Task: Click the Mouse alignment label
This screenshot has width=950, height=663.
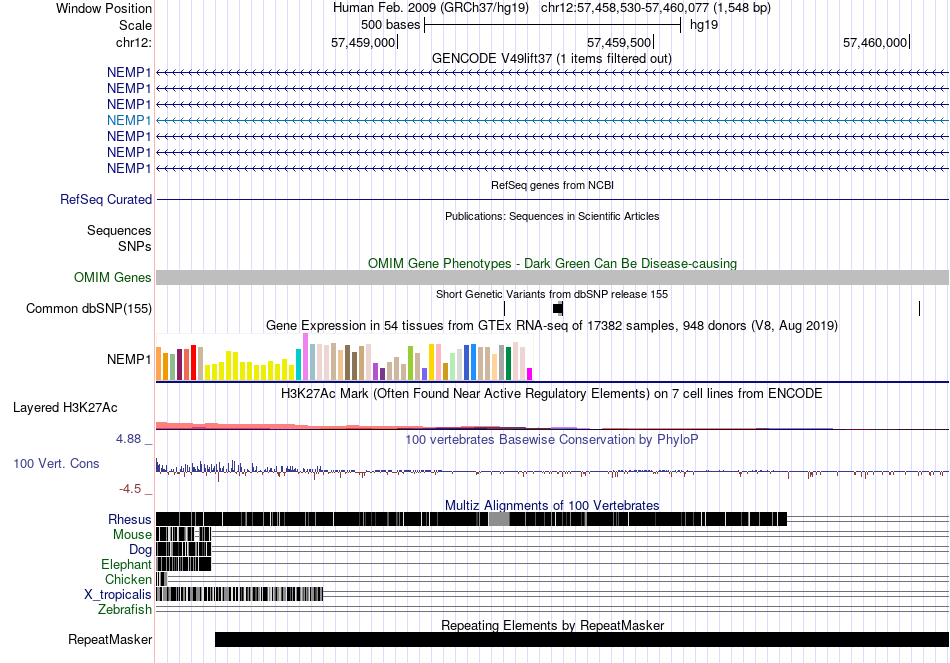Action: [132, 535]
